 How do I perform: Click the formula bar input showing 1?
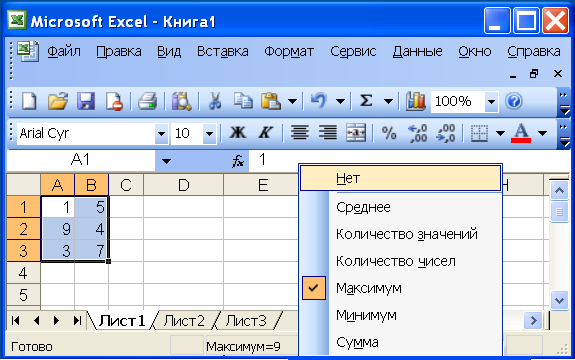click(x=410, y=160)
